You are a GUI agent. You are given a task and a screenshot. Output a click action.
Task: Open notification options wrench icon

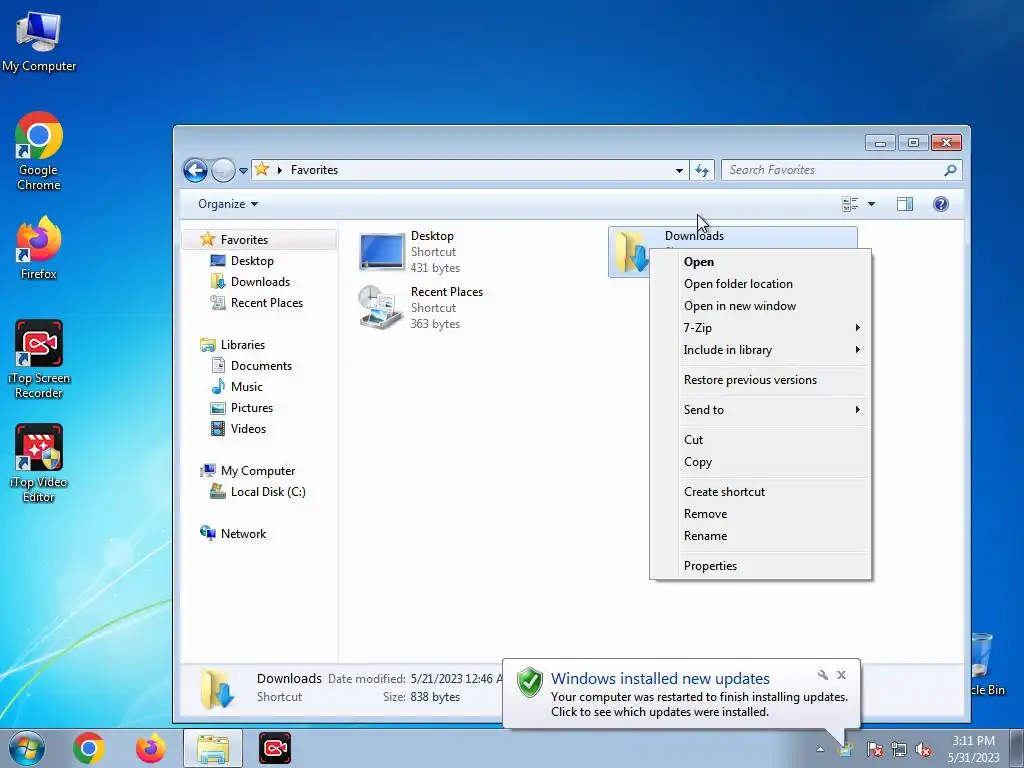pos(823,675)
